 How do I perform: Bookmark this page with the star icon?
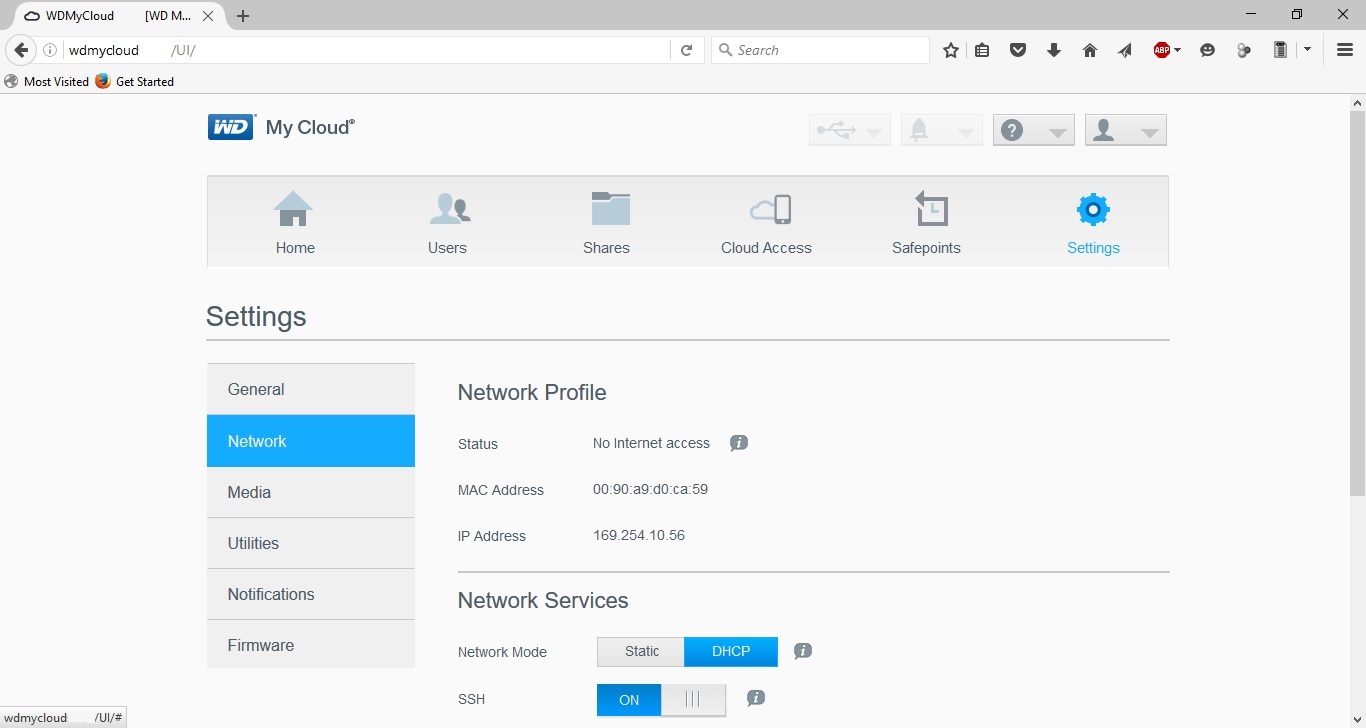(951, 50)
